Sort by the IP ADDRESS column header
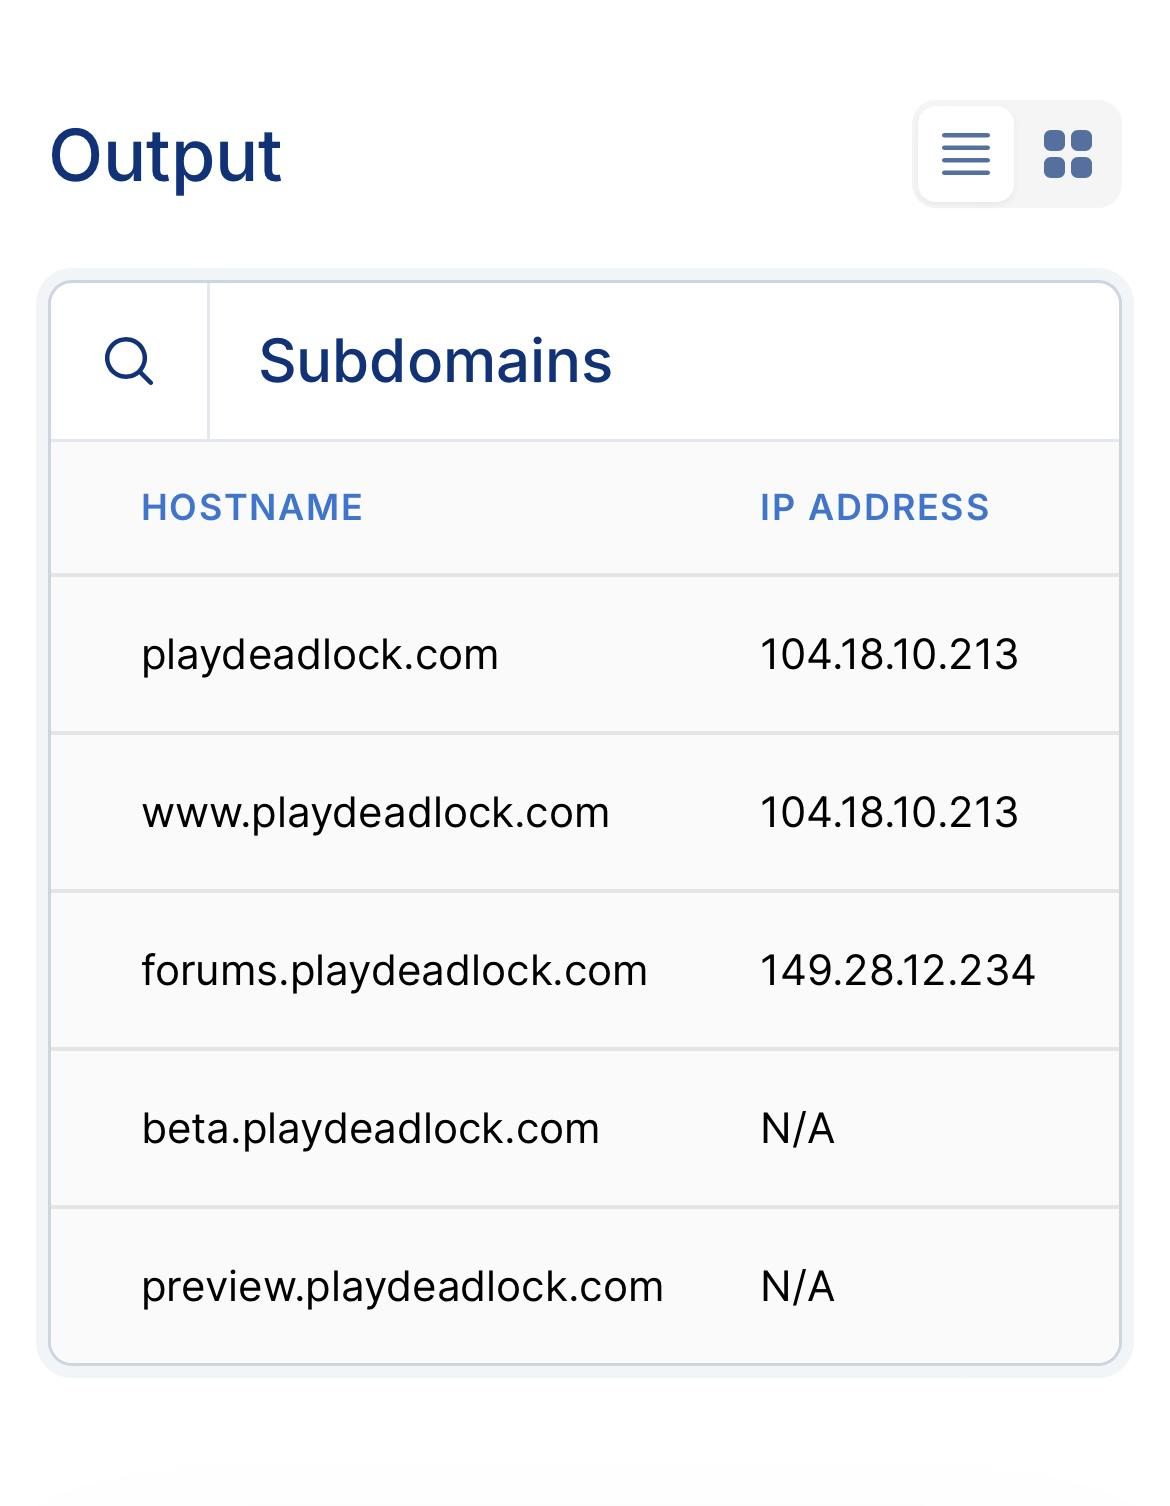The width and height of the screenshot is (1170, 1506). [x=874, y=507]
